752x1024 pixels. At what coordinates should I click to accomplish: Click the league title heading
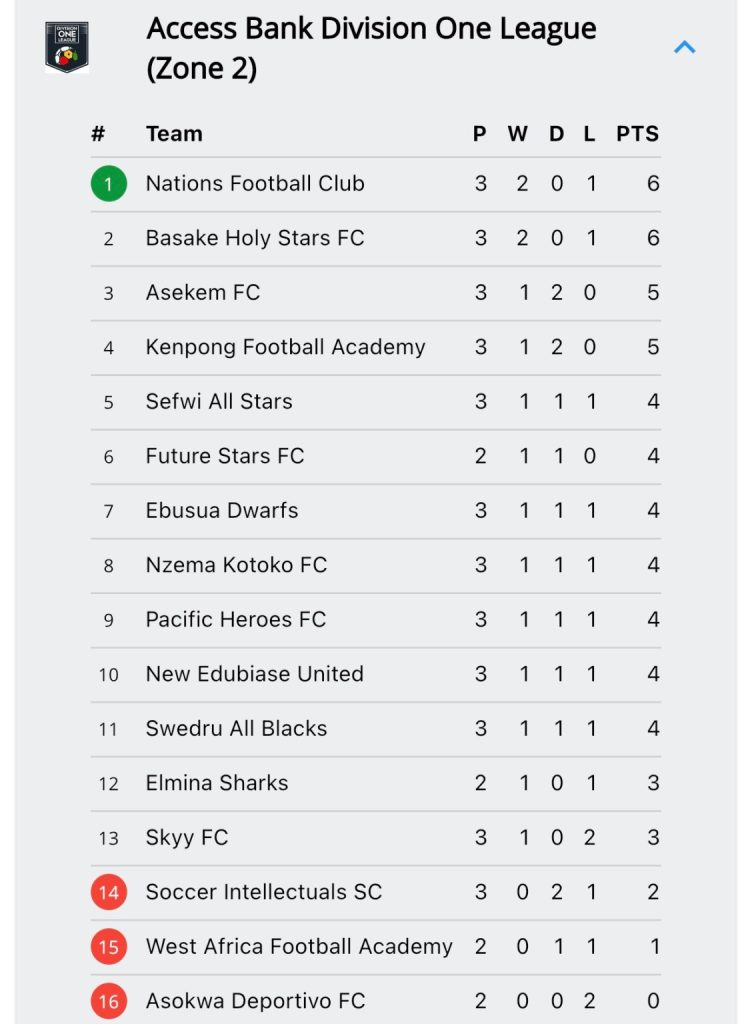pos(371,48)
